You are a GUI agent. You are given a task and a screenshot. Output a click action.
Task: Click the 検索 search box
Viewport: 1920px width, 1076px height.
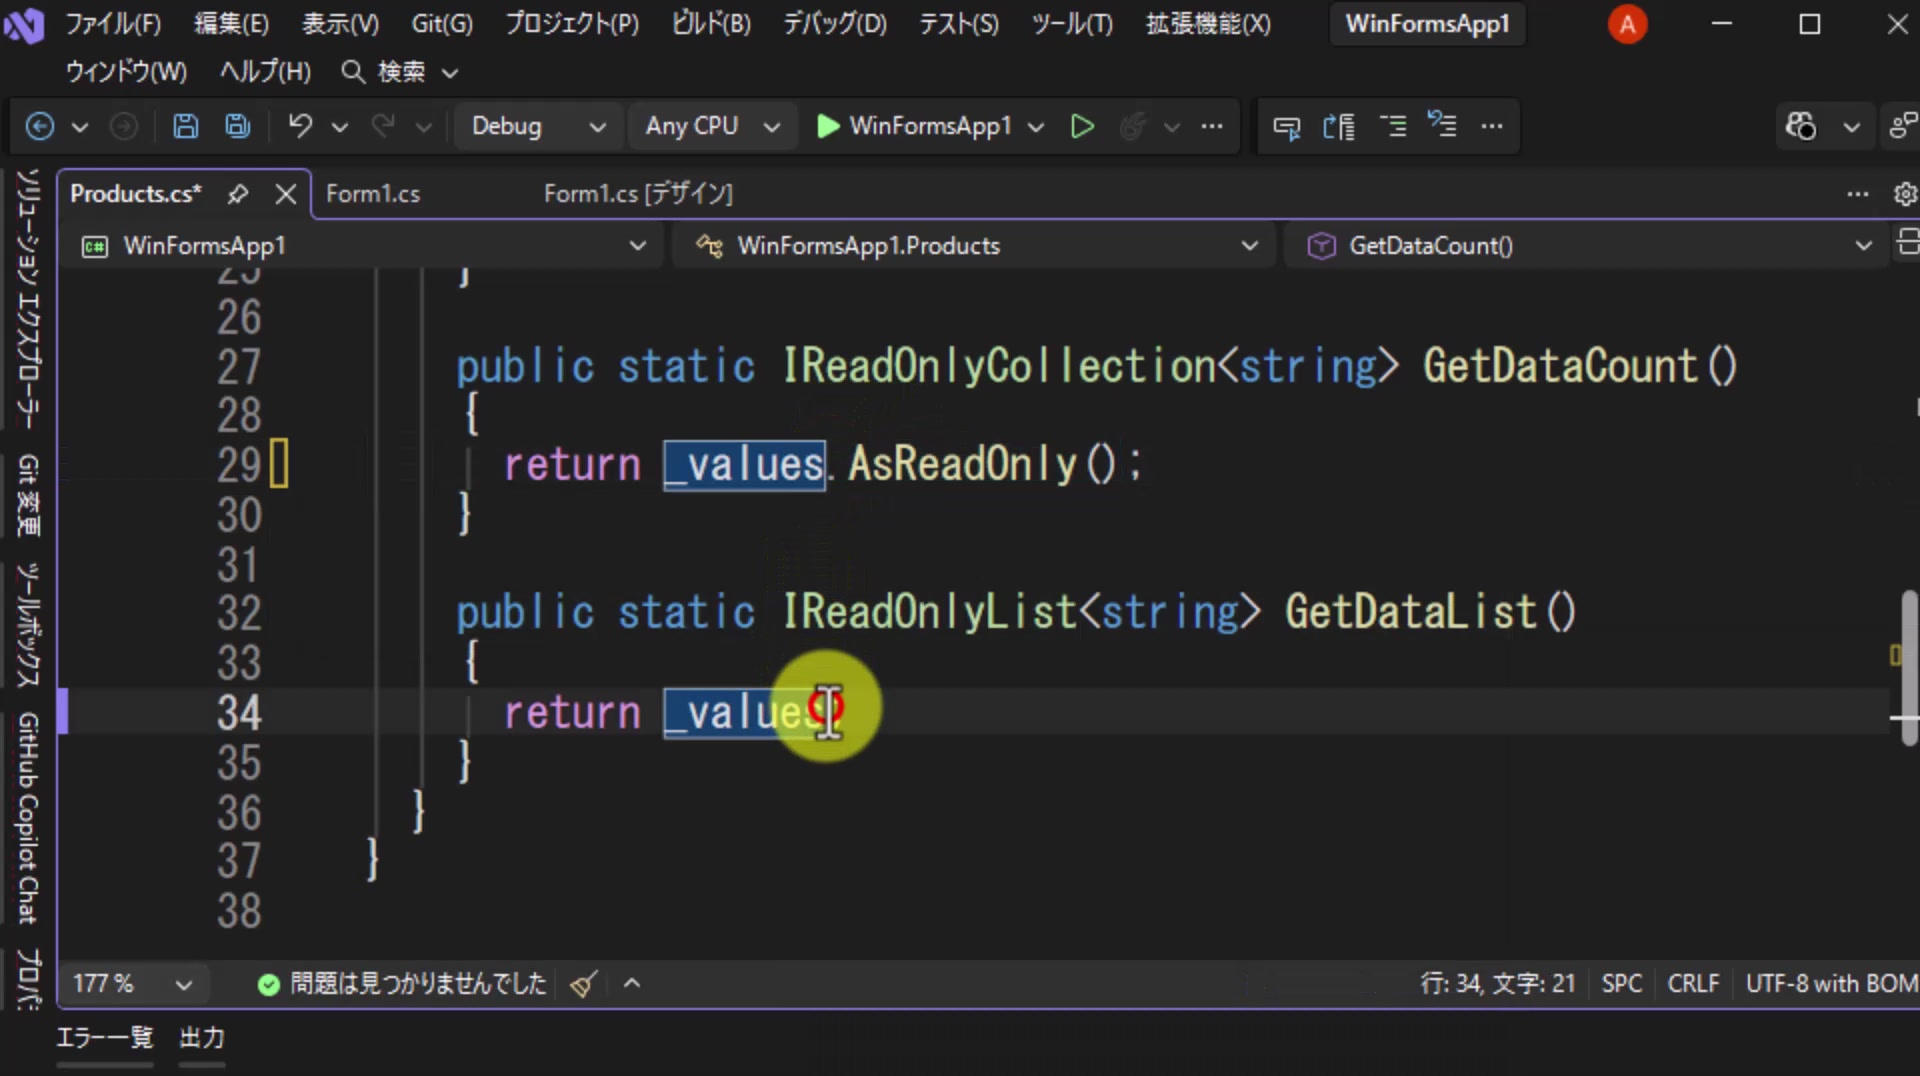coord(400,72)
